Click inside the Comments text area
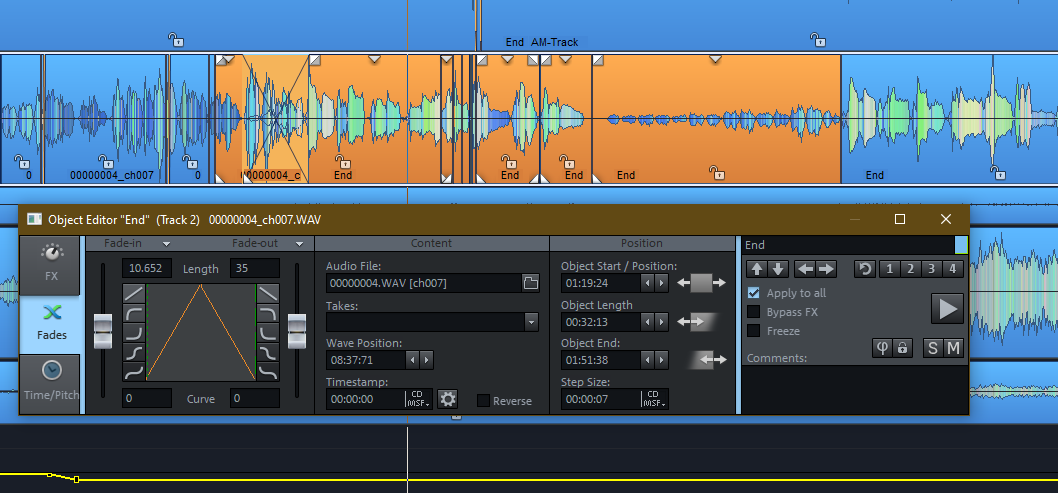 pos(855,389)
